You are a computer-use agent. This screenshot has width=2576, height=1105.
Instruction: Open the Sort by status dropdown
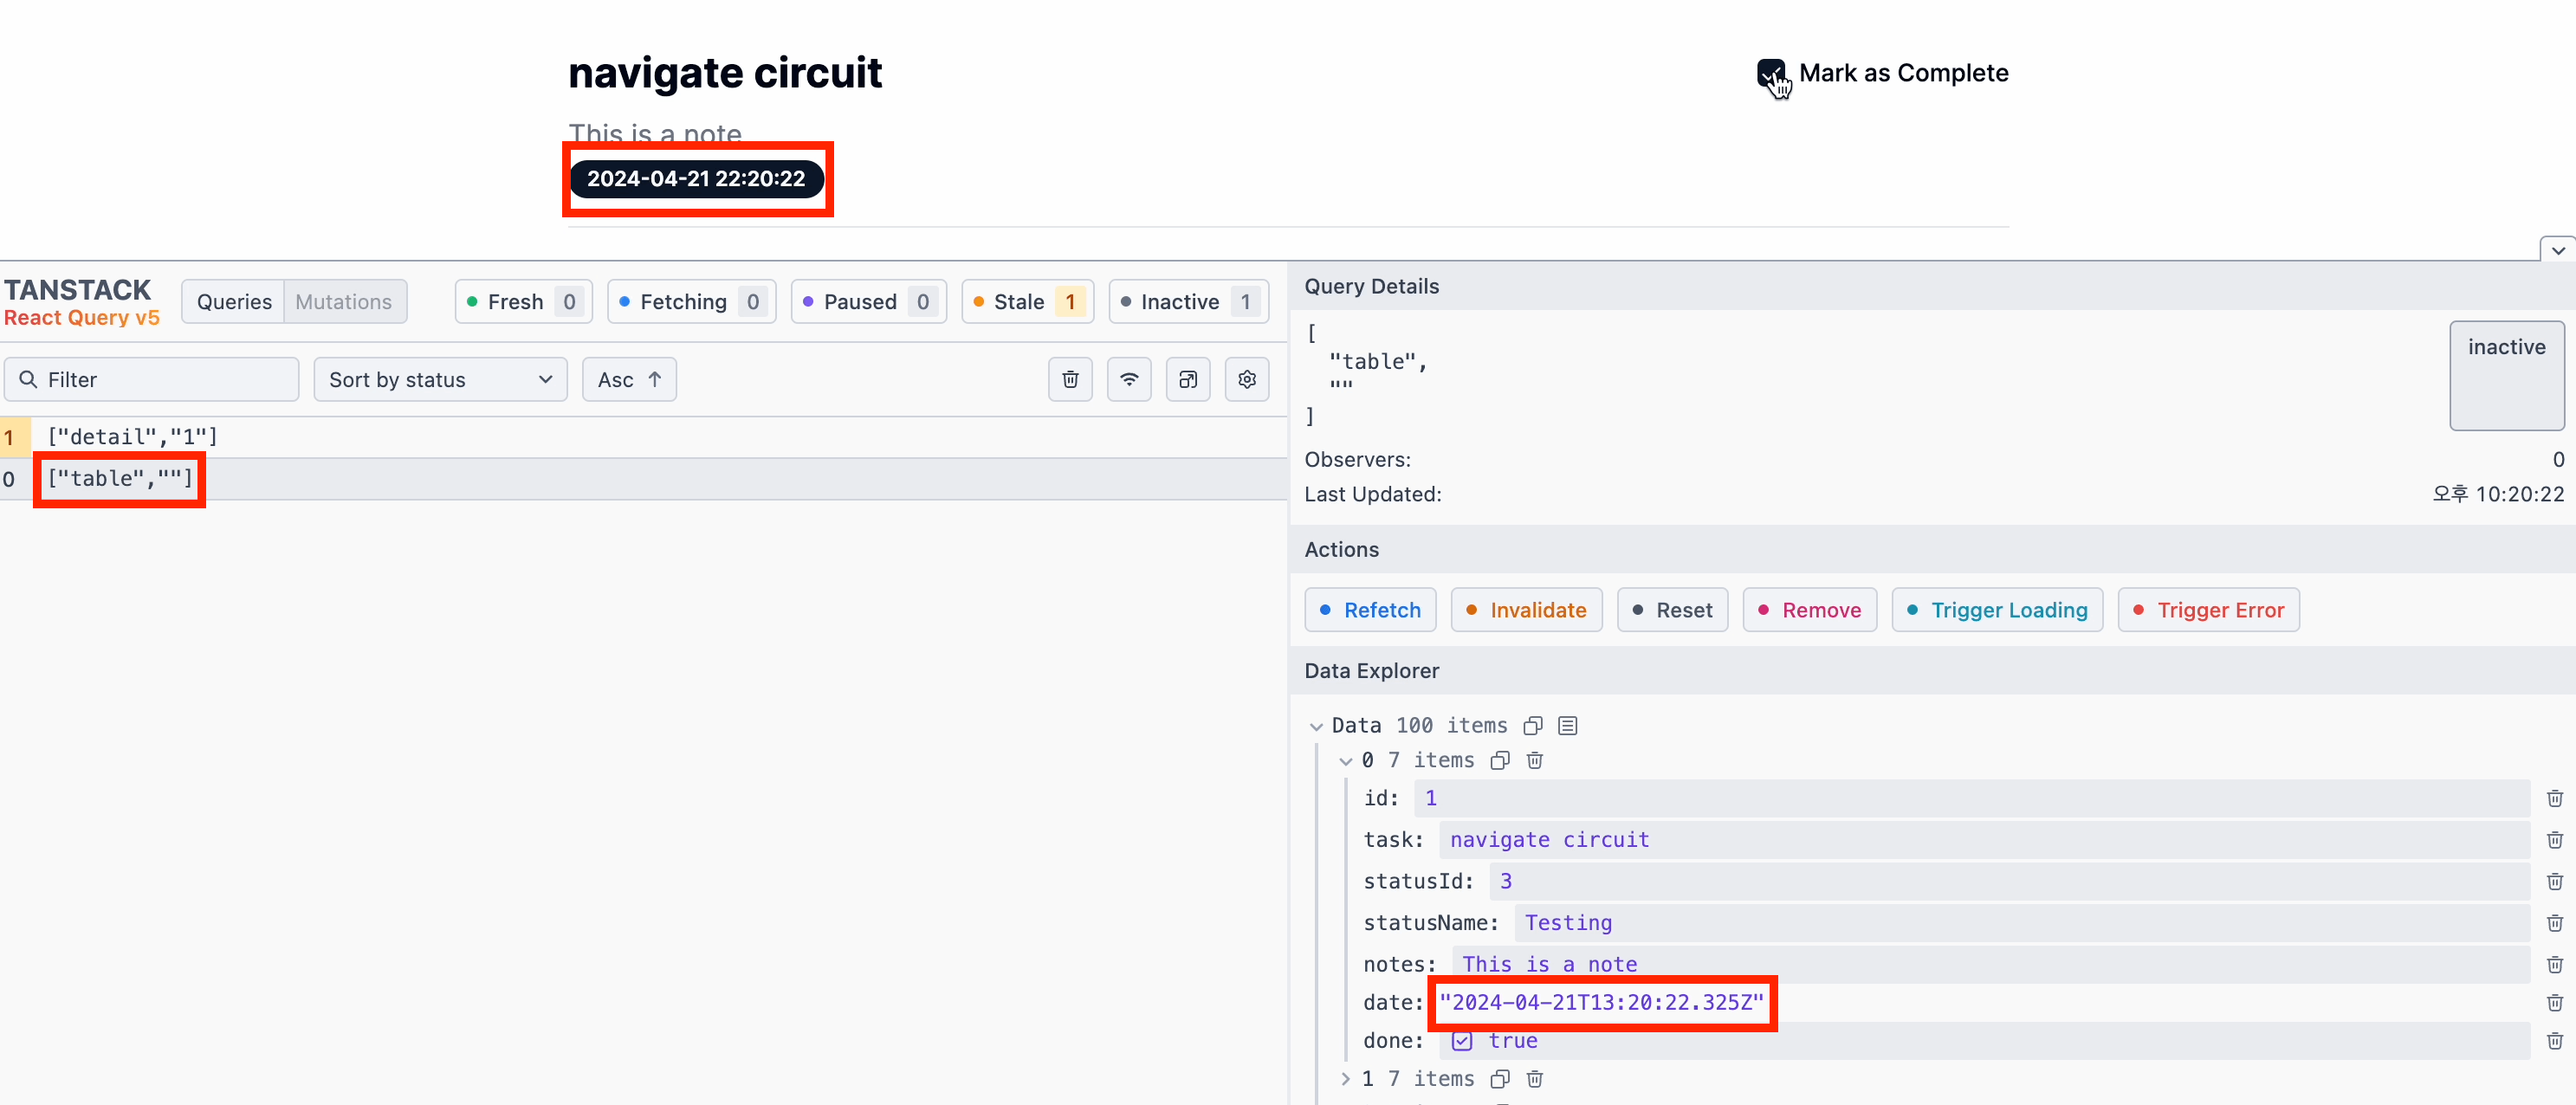pos(440,380)
